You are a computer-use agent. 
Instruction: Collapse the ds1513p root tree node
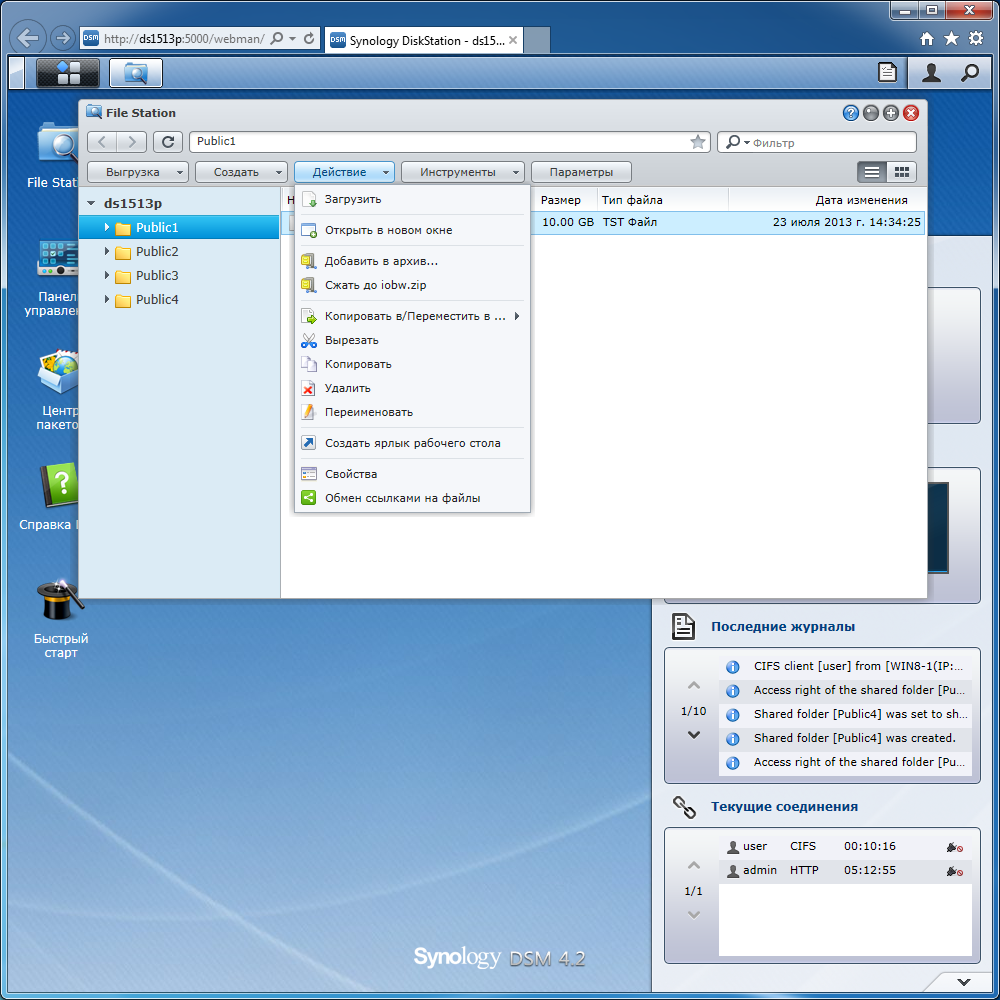pos(91,203)
